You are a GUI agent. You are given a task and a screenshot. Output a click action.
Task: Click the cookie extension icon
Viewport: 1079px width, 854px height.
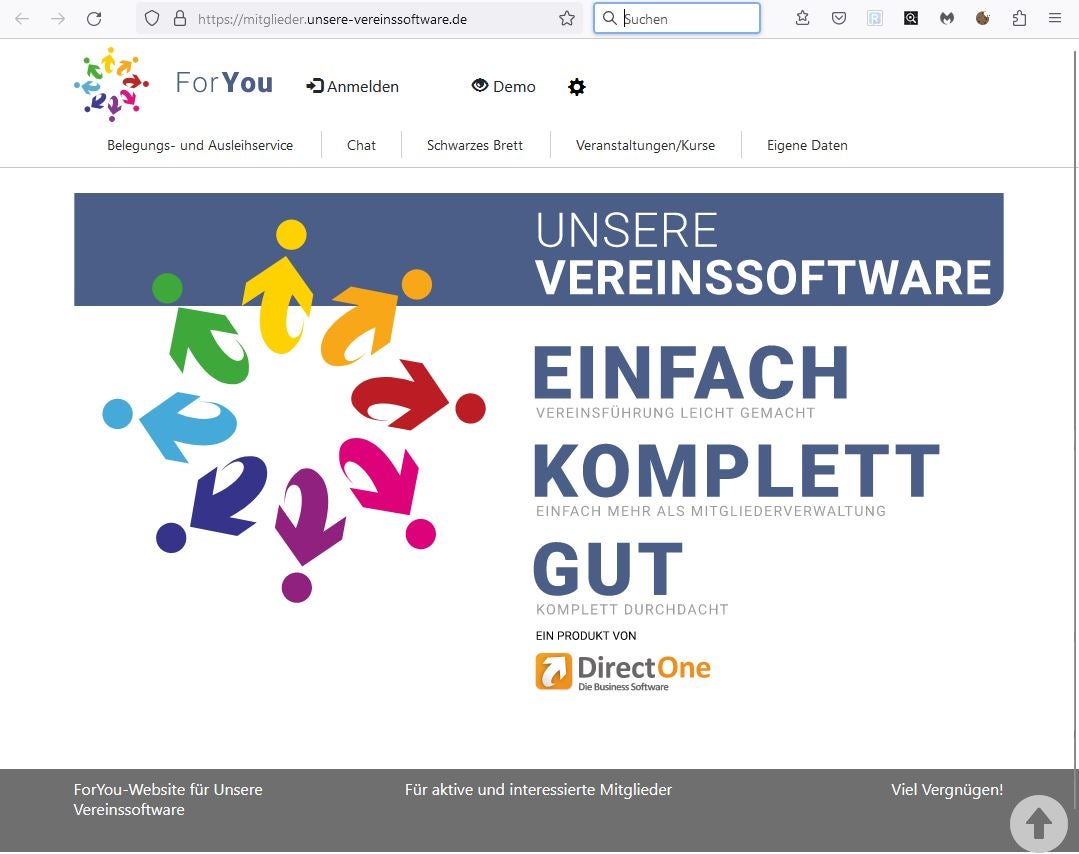[x=983, y=19]
